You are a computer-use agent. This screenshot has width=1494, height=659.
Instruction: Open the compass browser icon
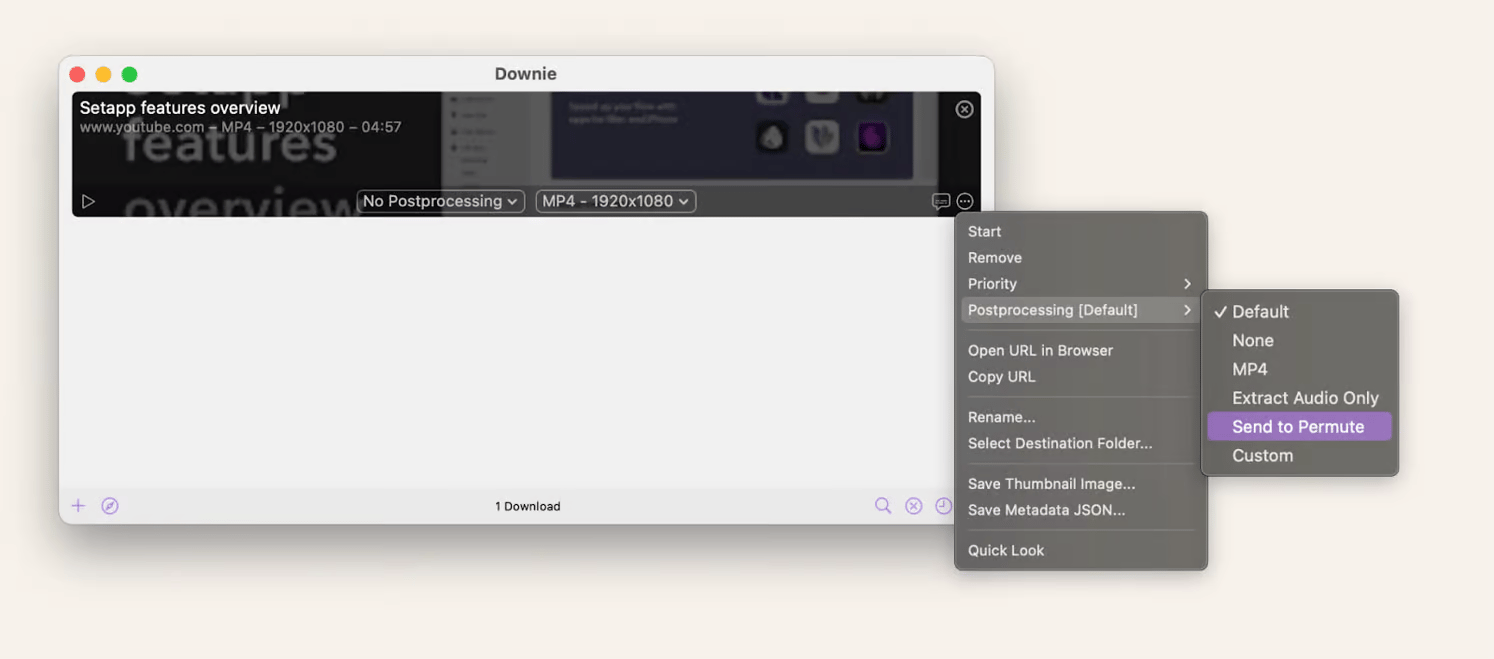tap(110, 506)
